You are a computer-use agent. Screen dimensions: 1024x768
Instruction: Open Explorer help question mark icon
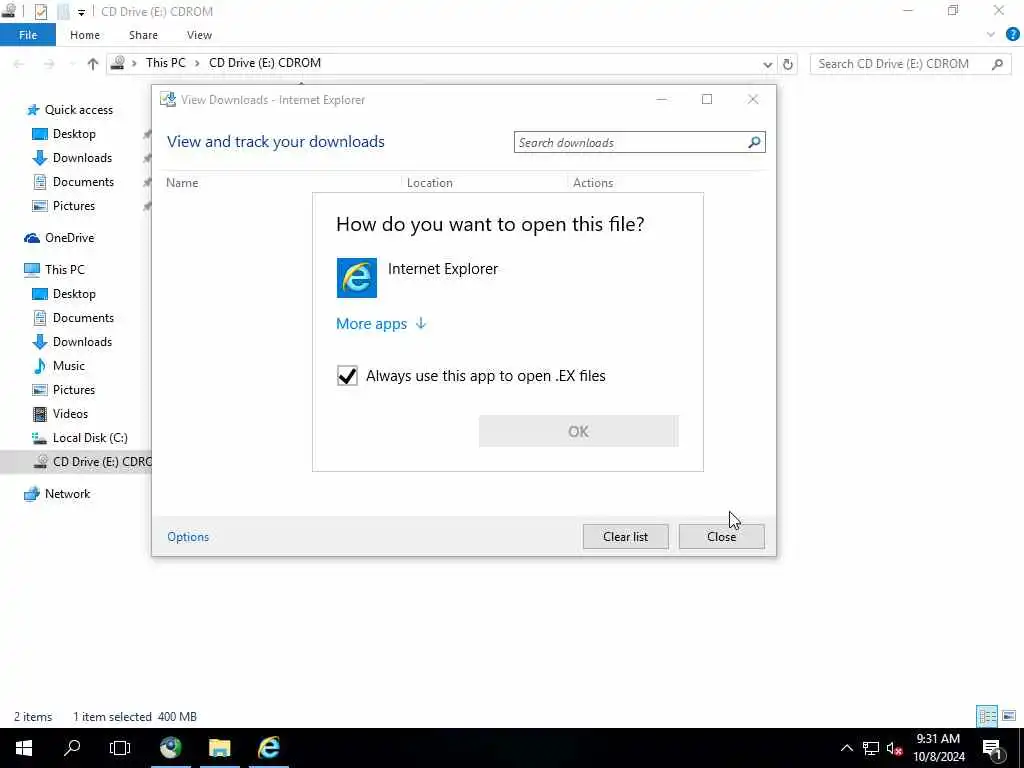[1013, 35]
